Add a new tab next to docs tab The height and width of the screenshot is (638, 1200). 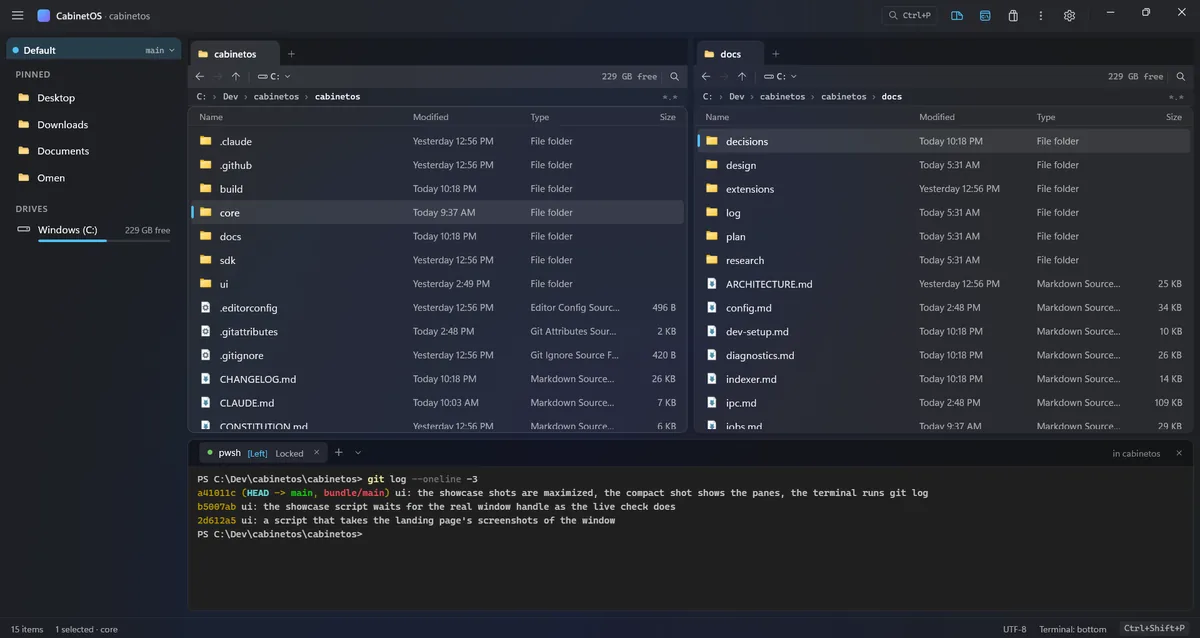click(x=776, y=54)
